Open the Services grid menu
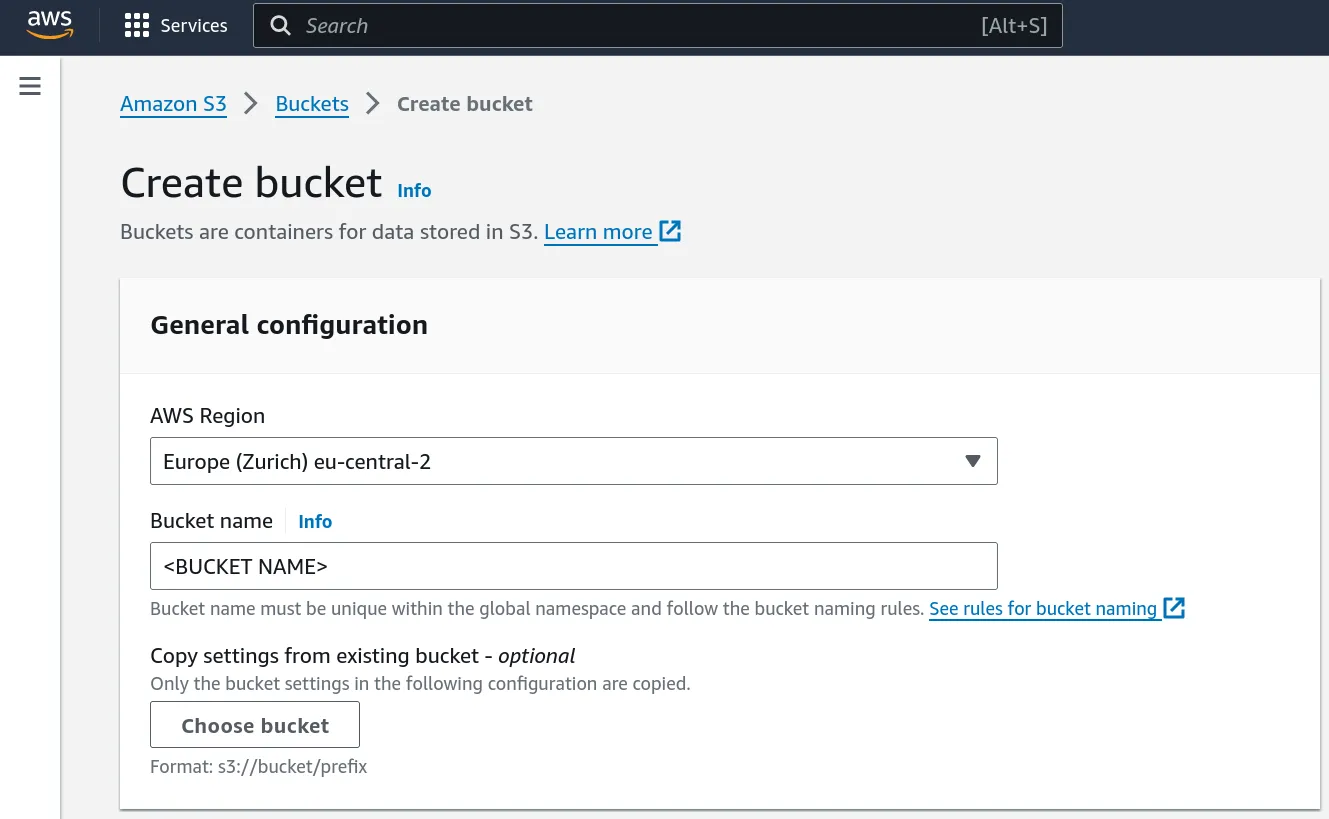The image size is (1329, 819). click(137, 26)
